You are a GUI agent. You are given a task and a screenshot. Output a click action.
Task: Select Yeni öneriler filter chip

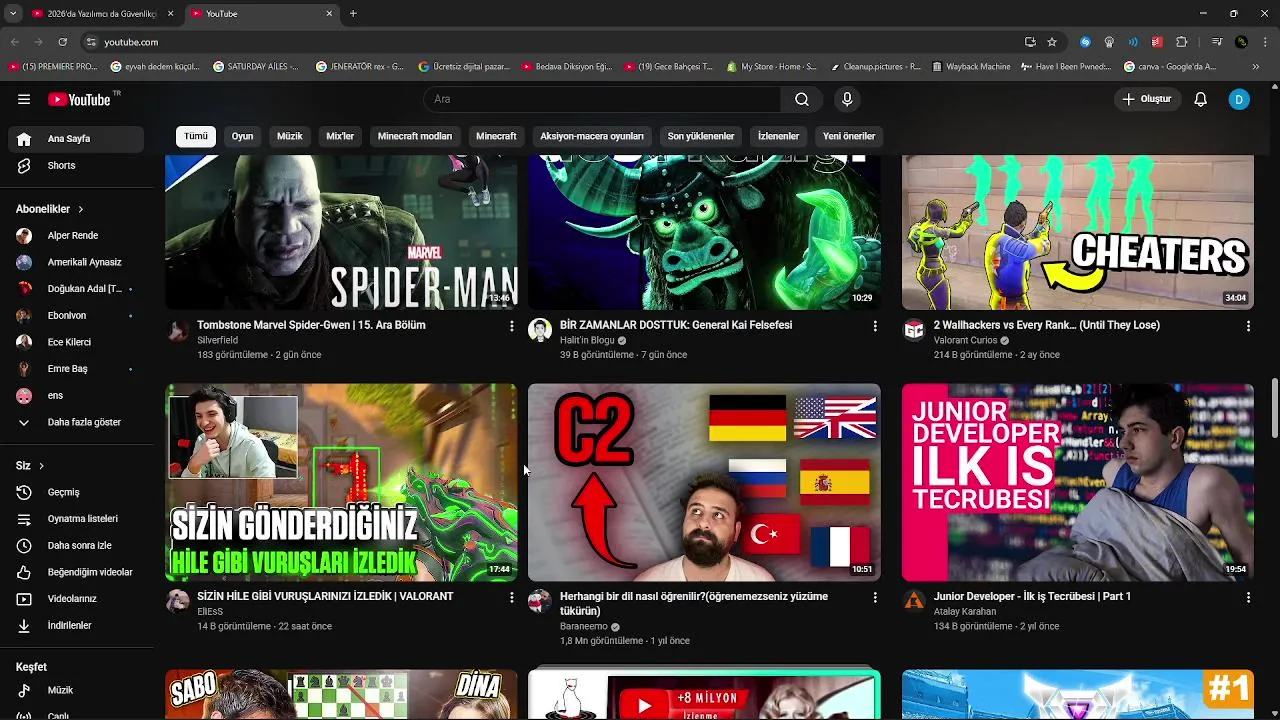(x=849, y=136)
